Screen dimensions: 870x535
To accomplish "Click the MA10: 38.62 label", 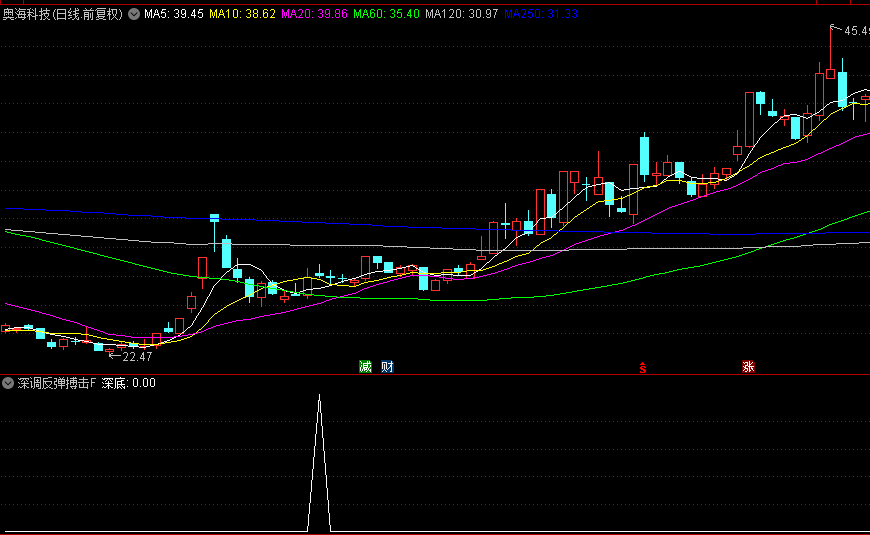I will point(242,14).
